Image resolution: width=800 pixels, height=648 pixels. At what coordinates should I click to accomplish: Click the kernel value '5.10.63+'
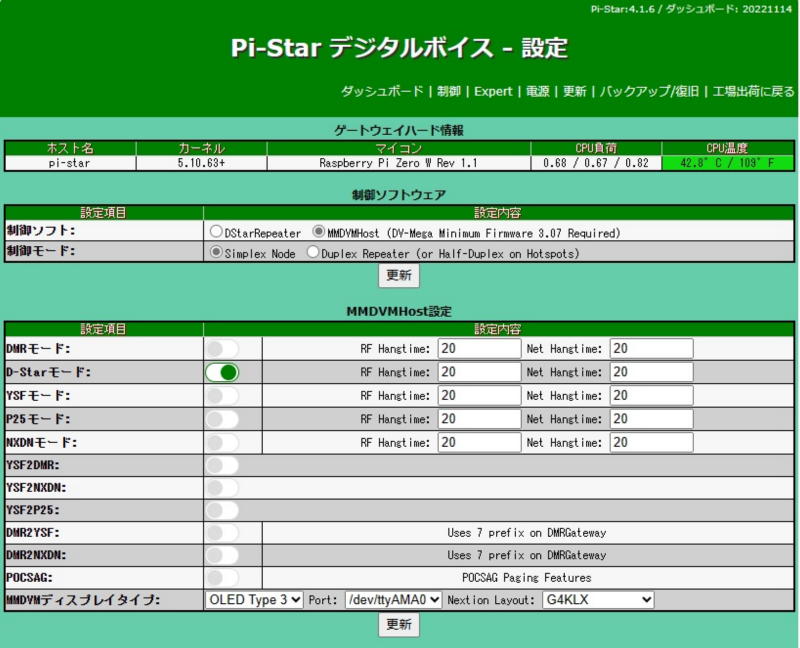tap(202, 163)
